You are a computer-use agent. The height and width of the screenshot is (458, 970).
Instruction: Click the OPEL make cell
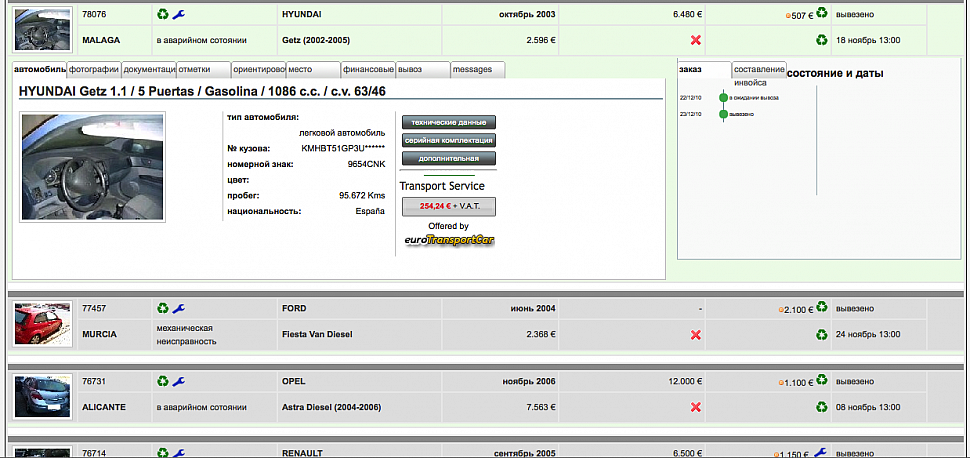pyautogui.click(x=360, y=381)
